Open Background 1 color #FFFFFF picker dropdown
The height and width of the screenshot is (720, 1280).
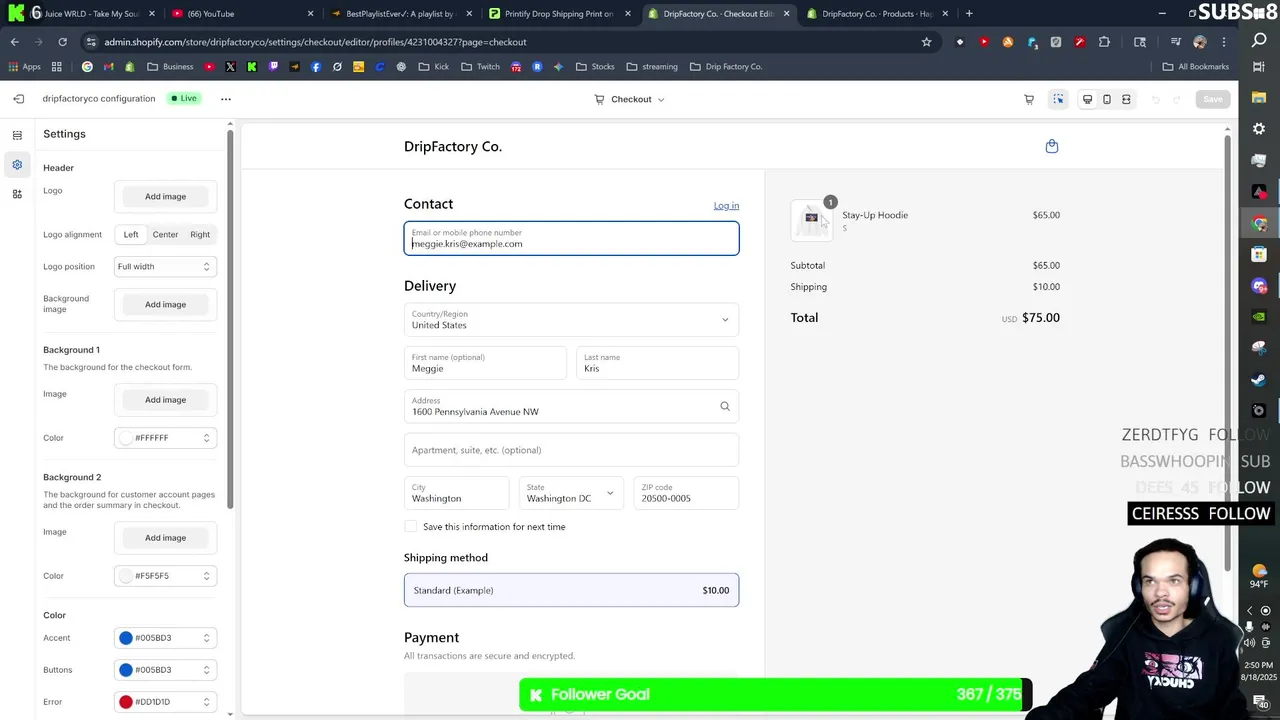pos(165,438)
